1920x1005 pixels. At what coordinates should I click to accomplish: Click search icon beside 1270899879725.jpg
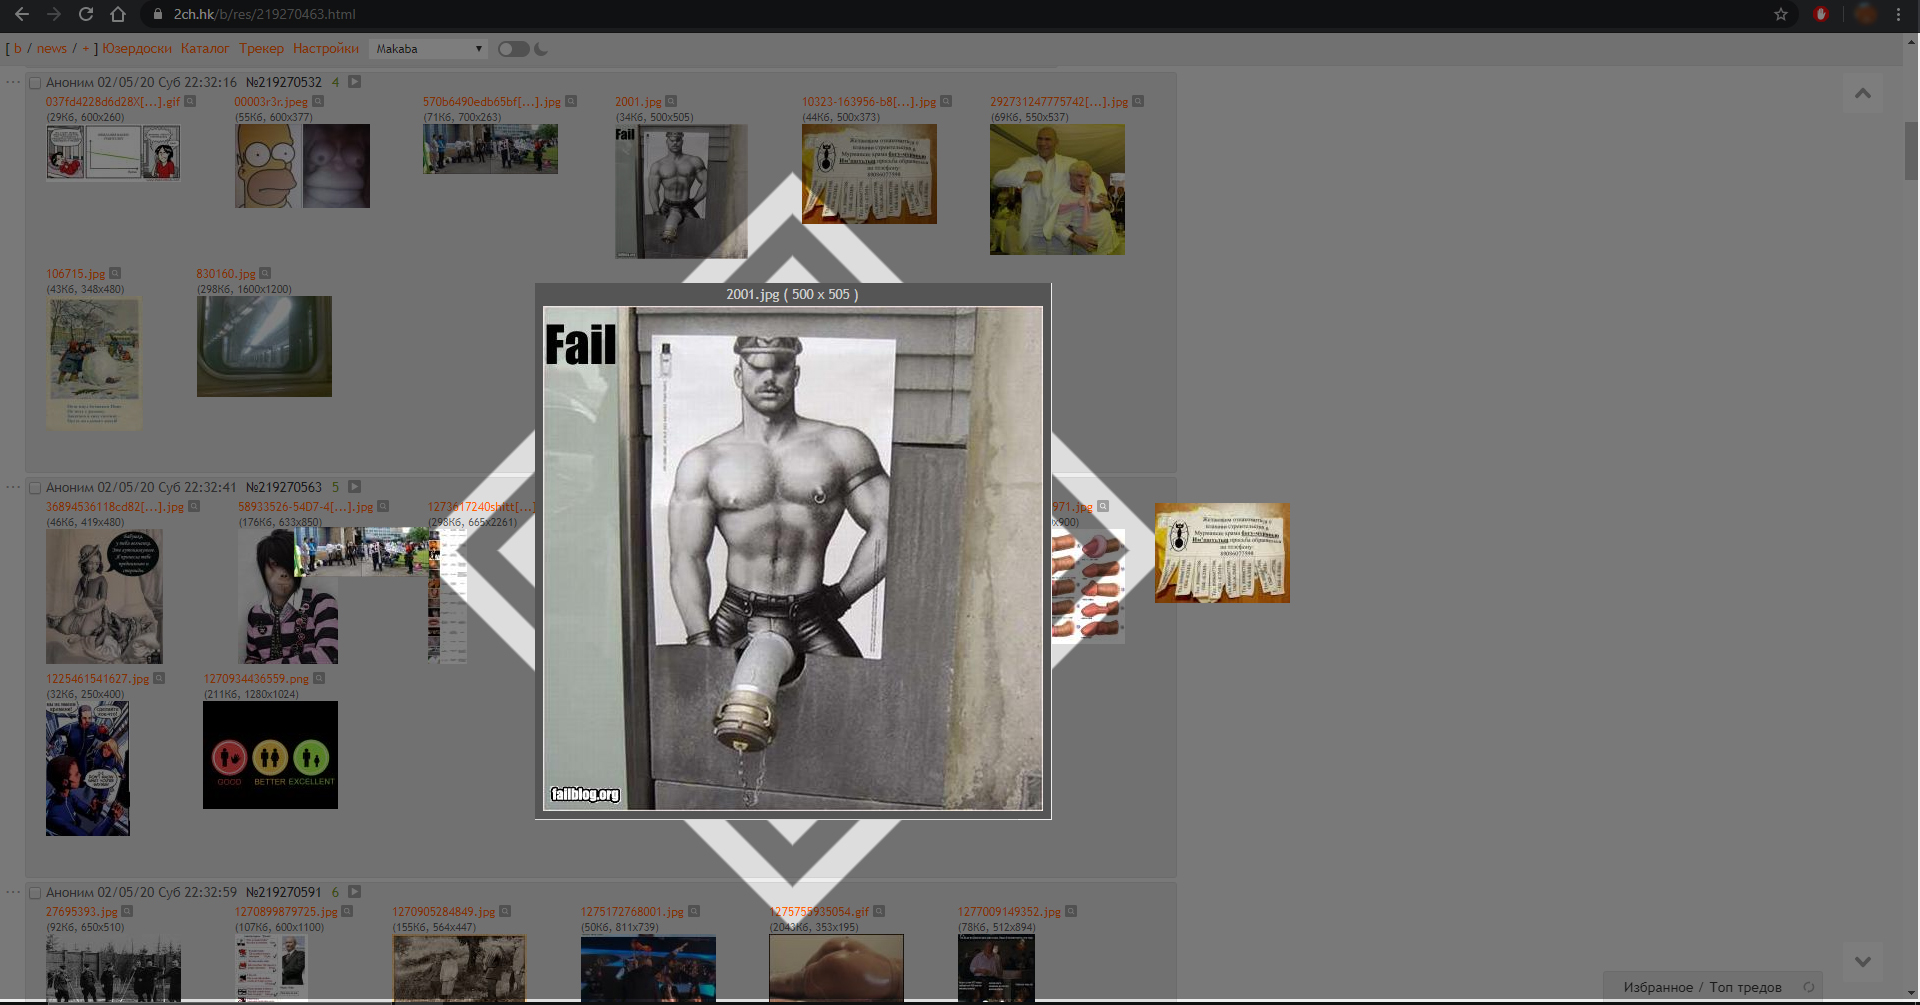(x=347, y=911)
